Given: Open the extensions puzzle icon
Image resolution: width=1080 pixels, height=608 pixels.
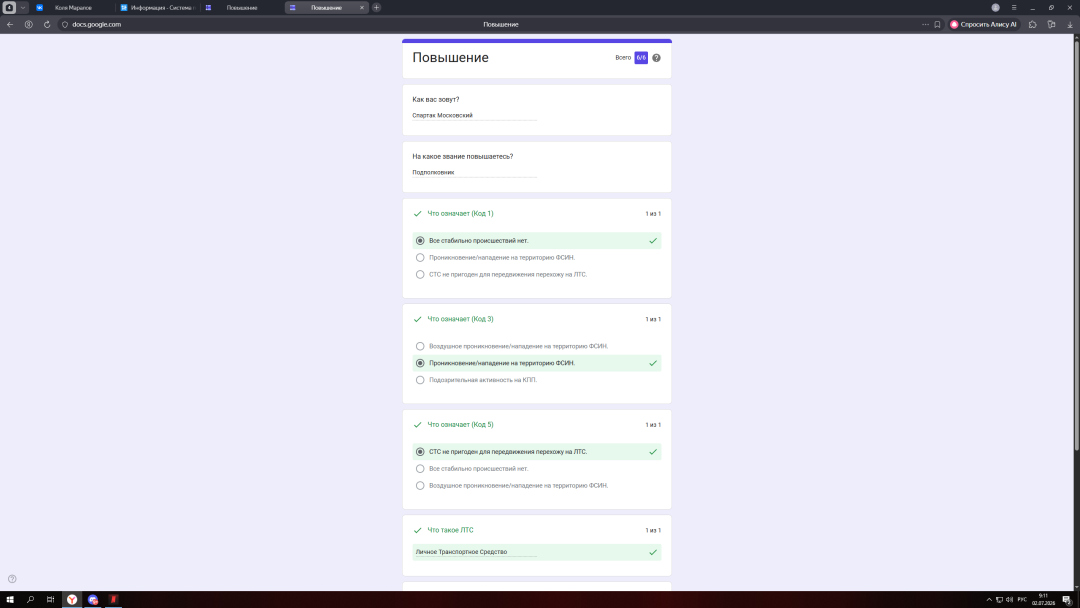Looking at the screenshot, I should click(1032, 24).
